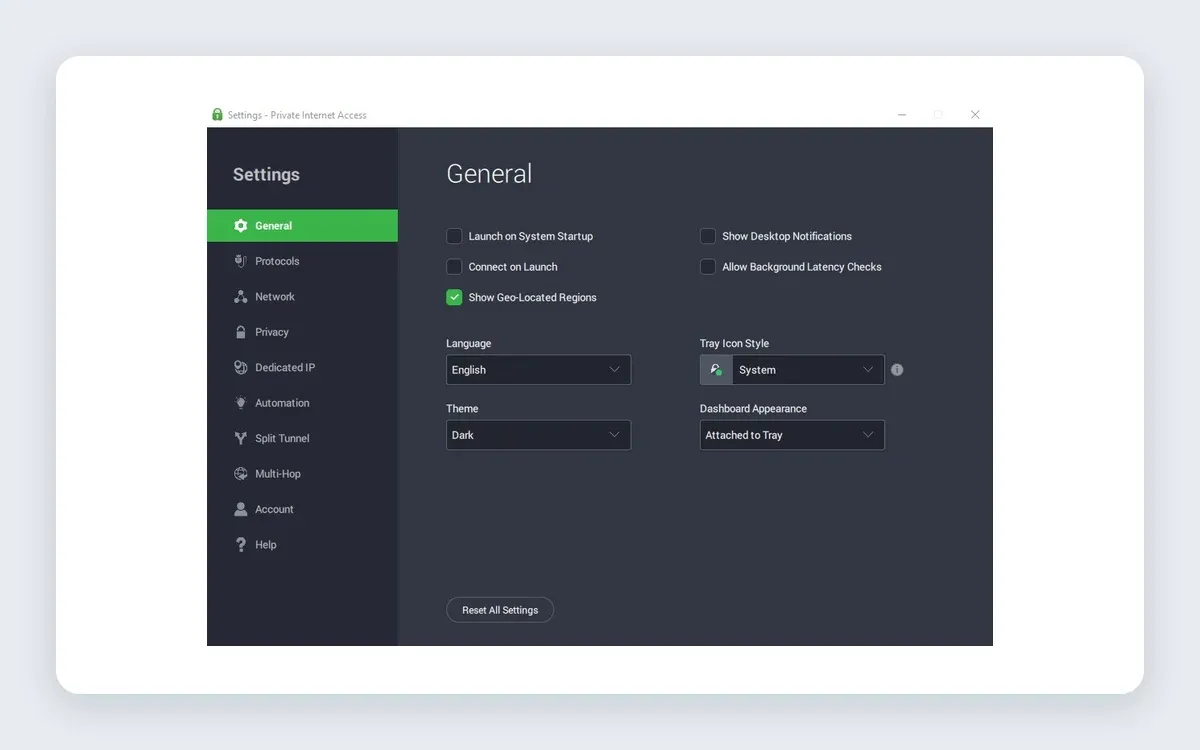
Task: Click the Automation lightbulb icon
Action: tap(240, 403)
